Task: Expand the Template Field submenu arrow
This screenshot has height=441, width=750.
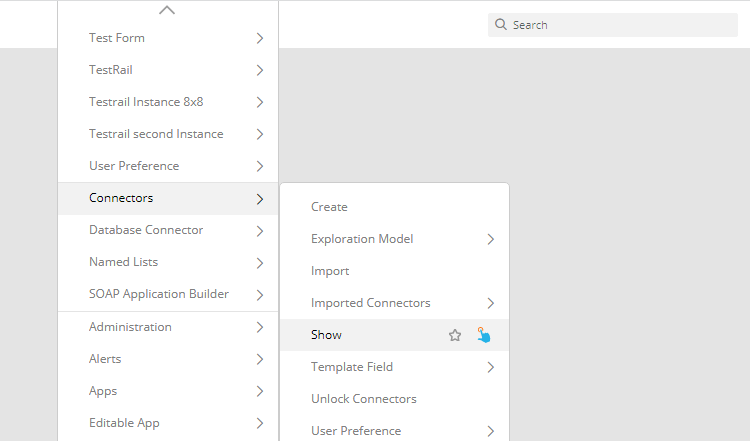Action: click(491, 367)
